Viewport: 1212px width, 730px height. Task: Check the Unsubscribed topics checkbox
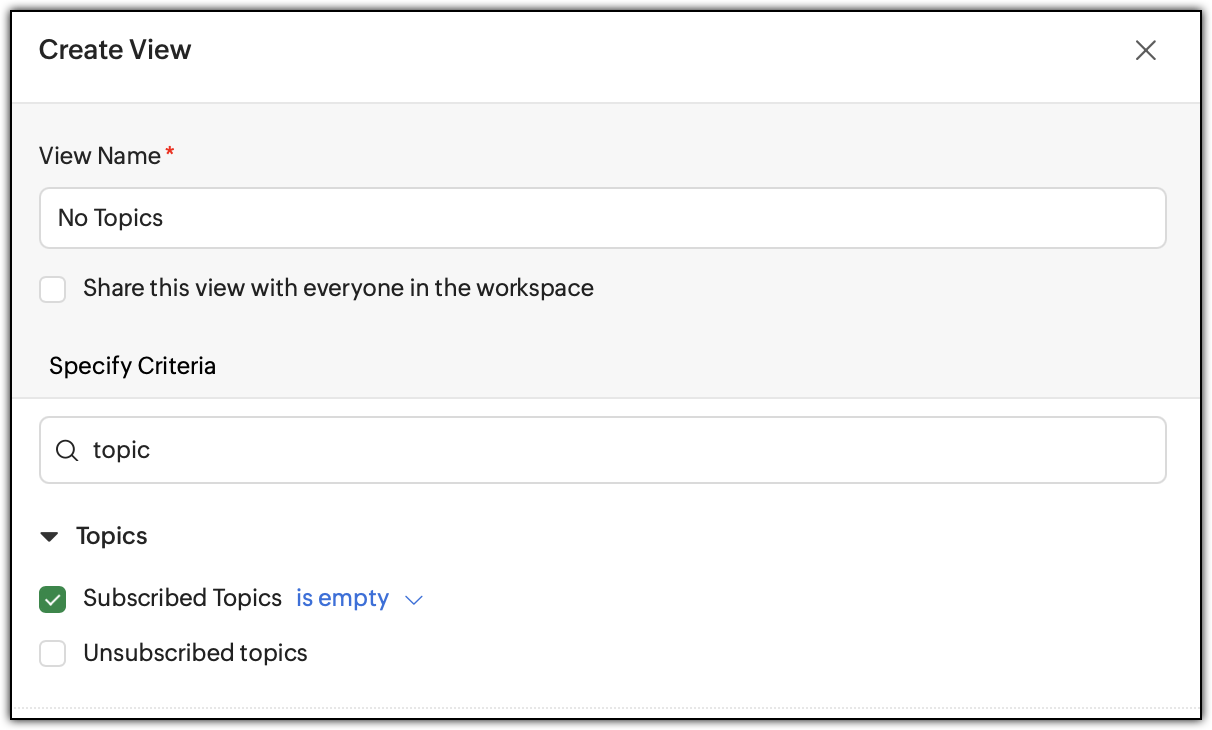click(x=52, y=654)
